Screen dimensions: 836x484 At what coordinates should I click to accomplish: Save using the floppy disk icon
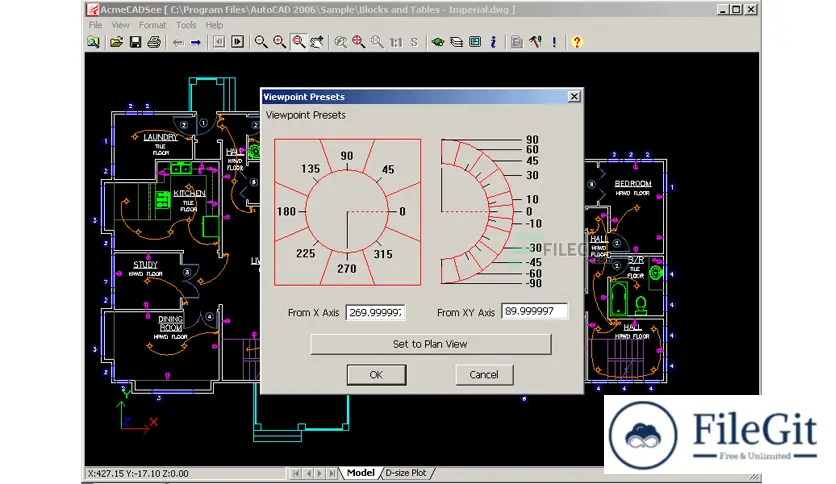135,42
